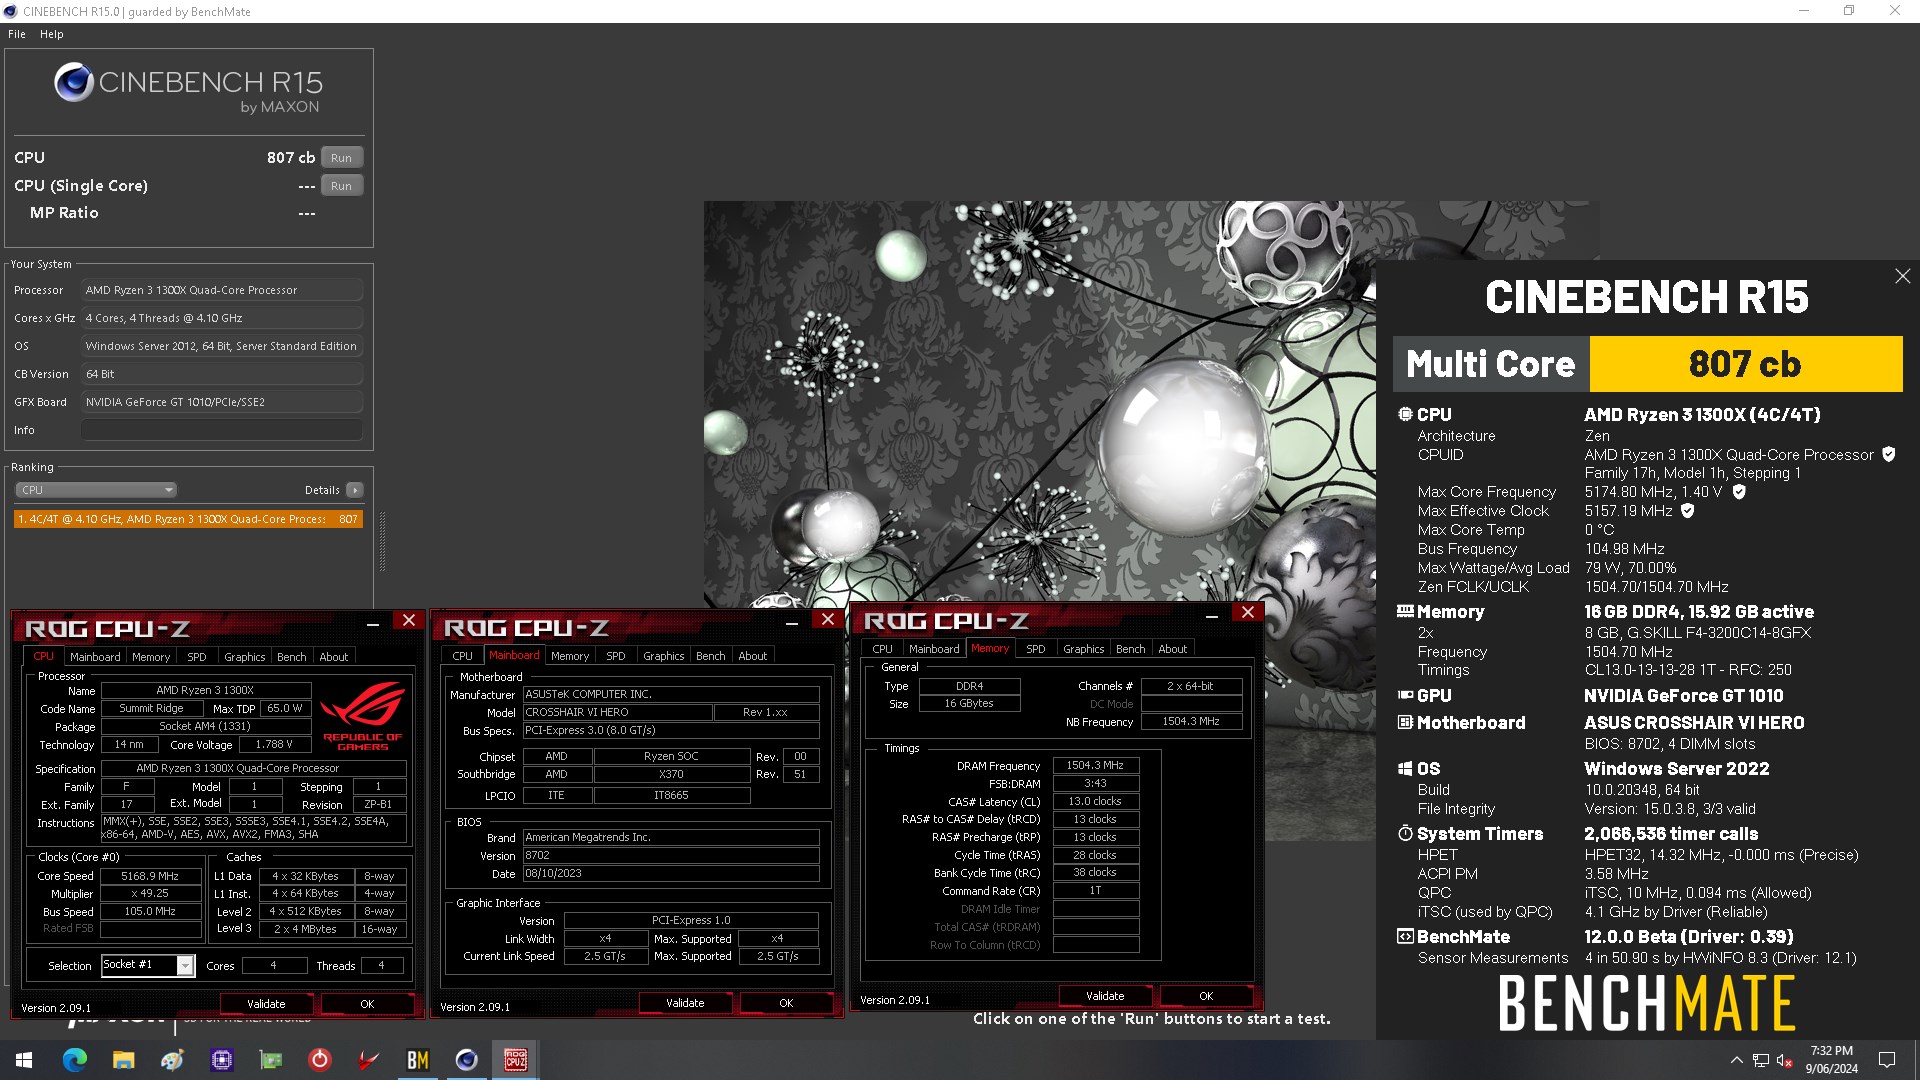Open Graphics tab in left CPU-Z window

point(245,657)
